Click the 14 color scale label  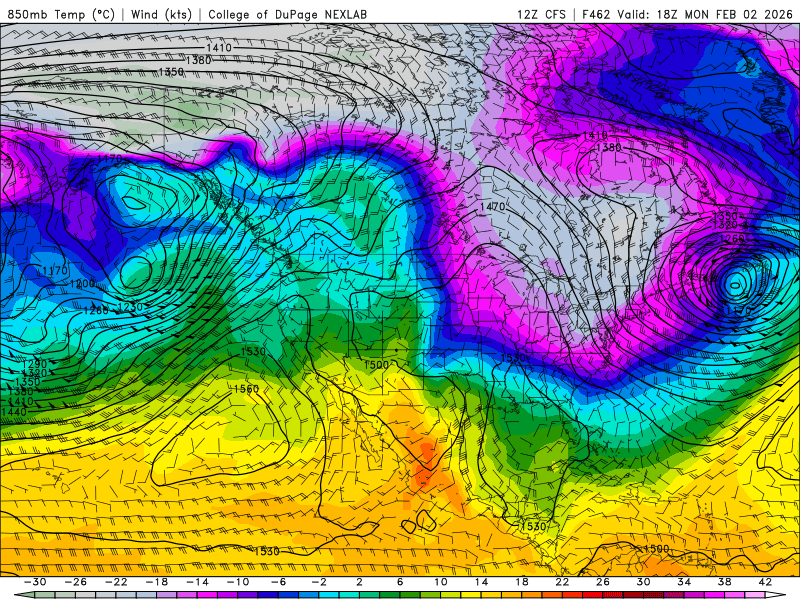(x=481, y=582)
